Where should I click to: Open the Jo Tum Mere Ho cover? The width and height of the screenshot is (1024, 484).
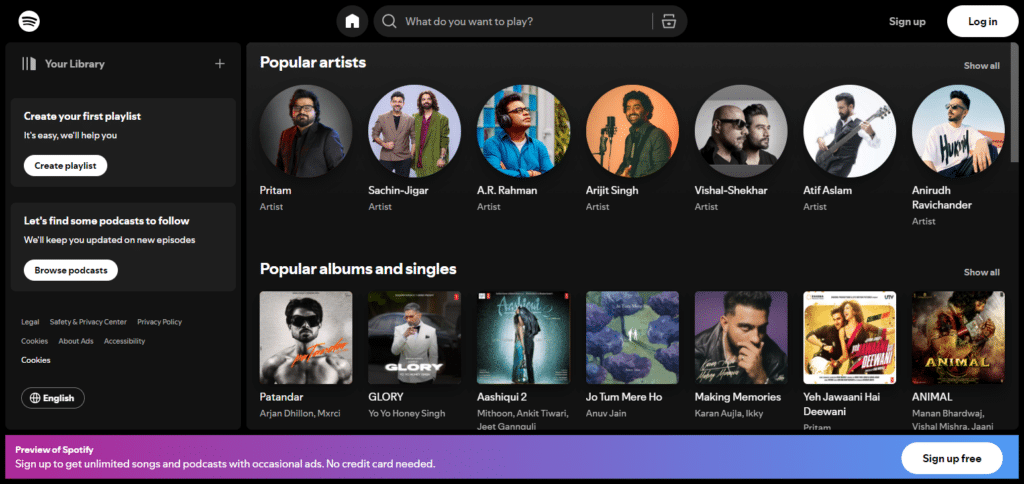tap(632, 338)
